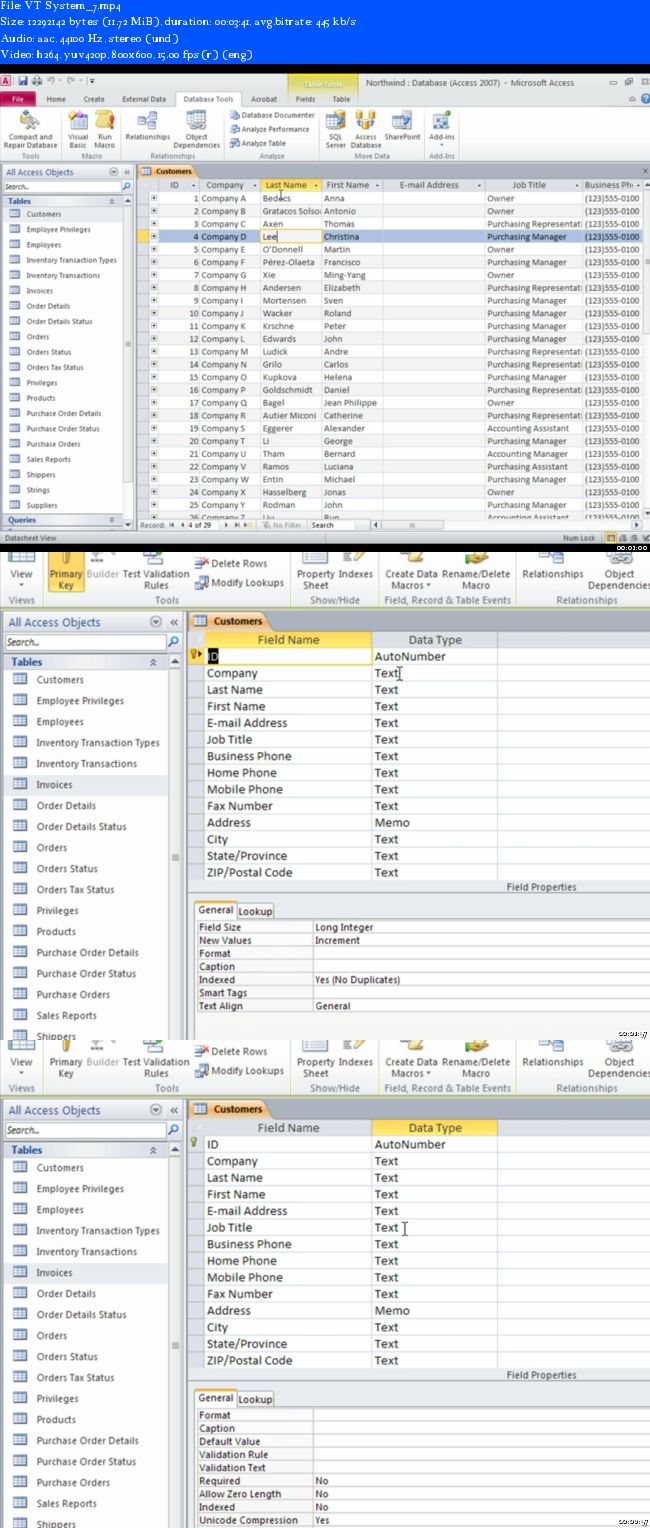Open the First Name column dropdown arrow

coord(377,185)
